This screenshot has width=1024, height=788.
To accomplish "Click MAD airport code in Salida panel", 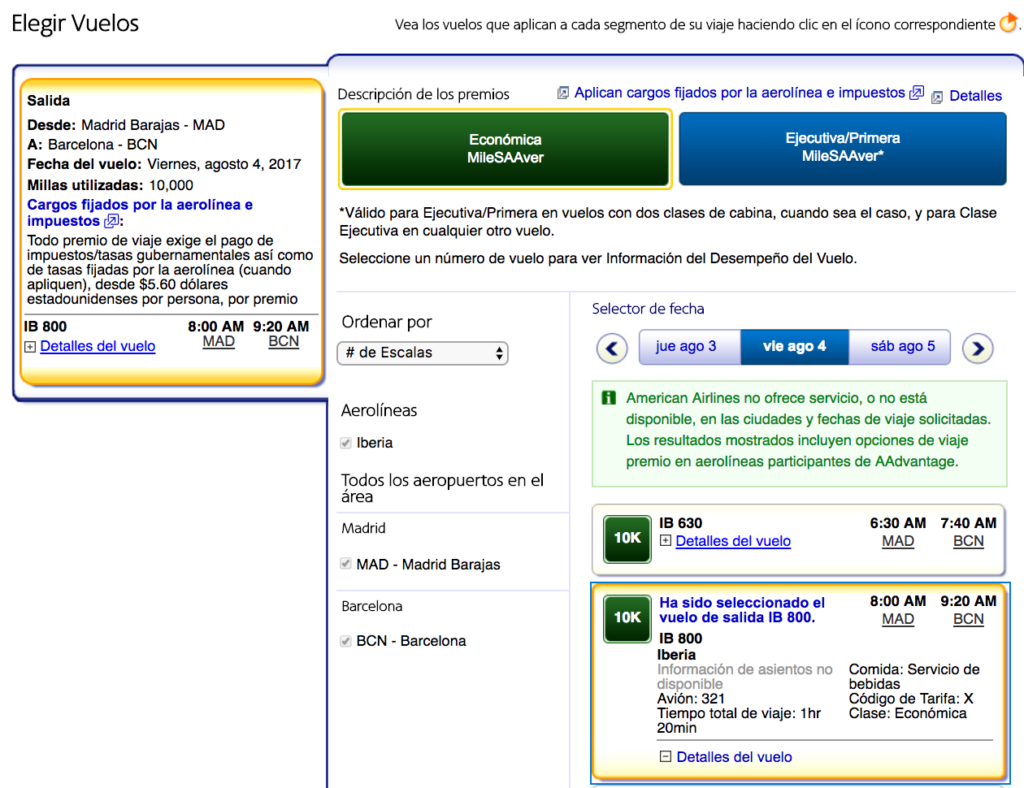I will pyautogui.click(x=218, y=341).
